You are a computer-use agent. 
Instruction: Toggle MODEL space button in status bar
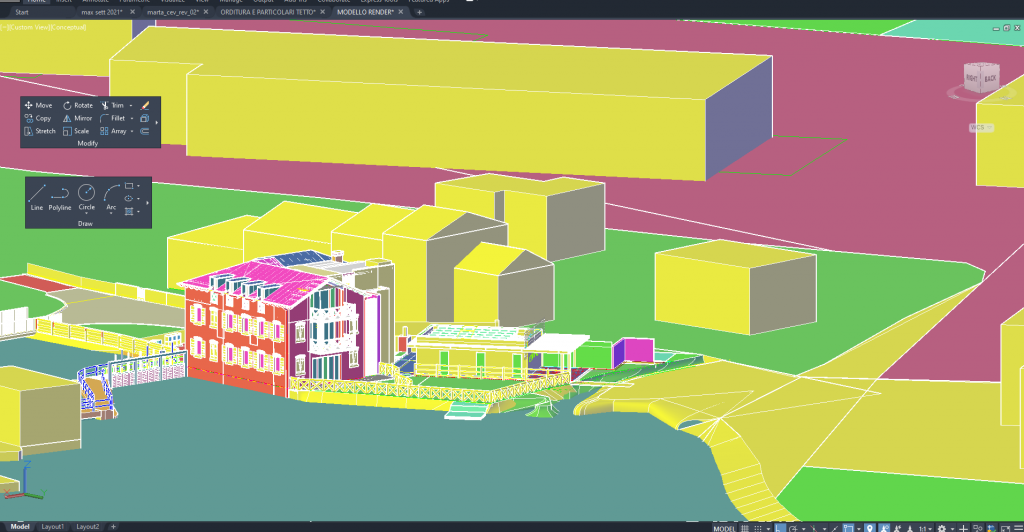pos(725,527)
